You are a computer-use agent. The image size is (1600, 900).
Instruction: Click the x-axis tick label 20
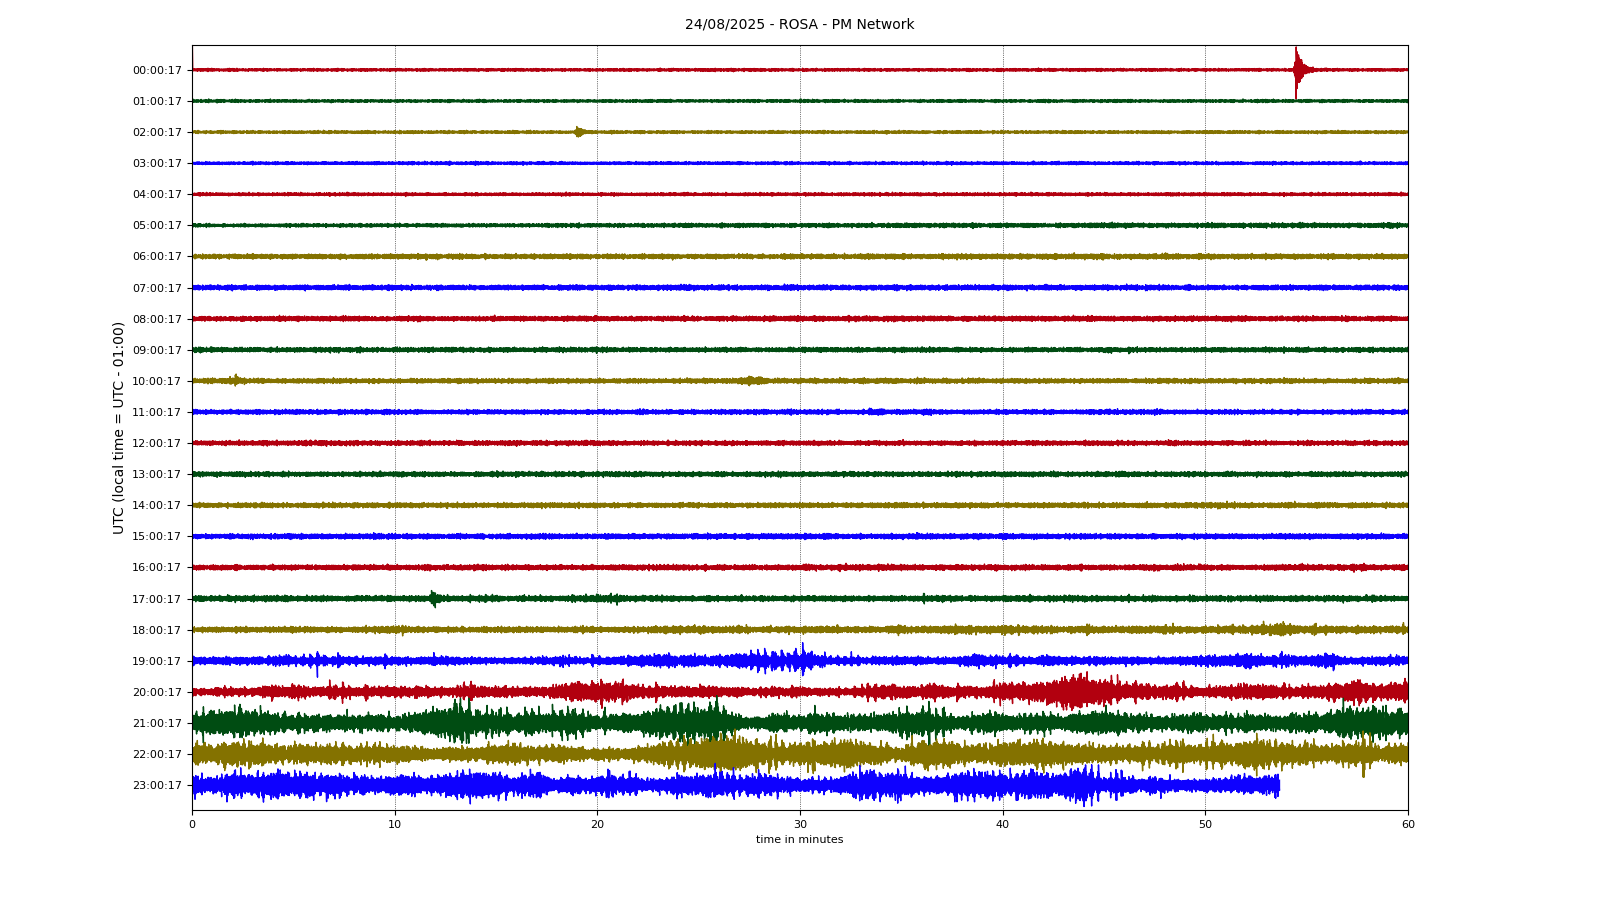(x=597, y=825)
